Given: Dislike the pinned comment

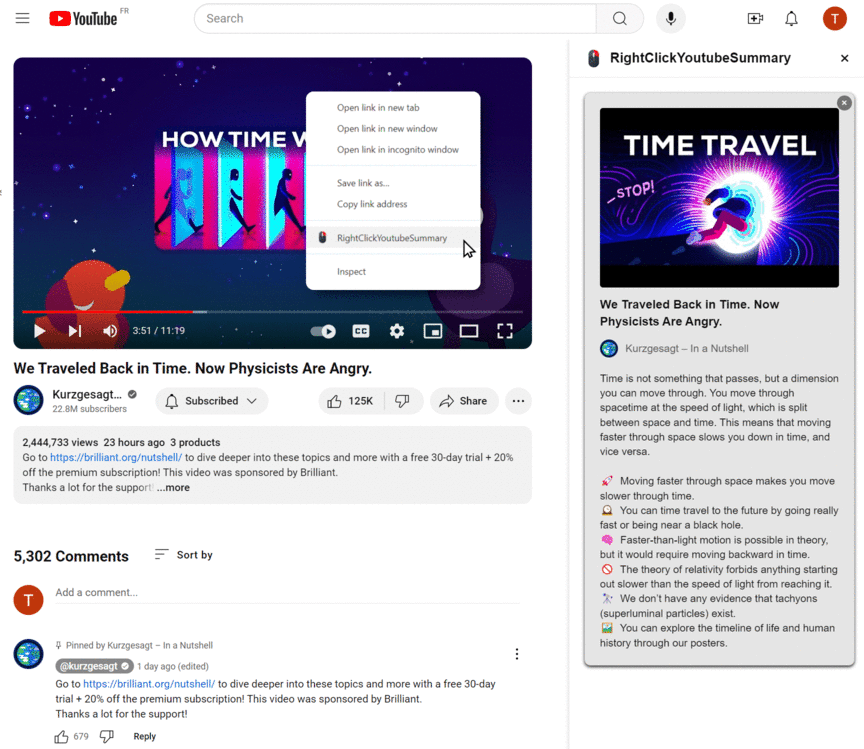Looking at the screenshot, I should point(106,736).
